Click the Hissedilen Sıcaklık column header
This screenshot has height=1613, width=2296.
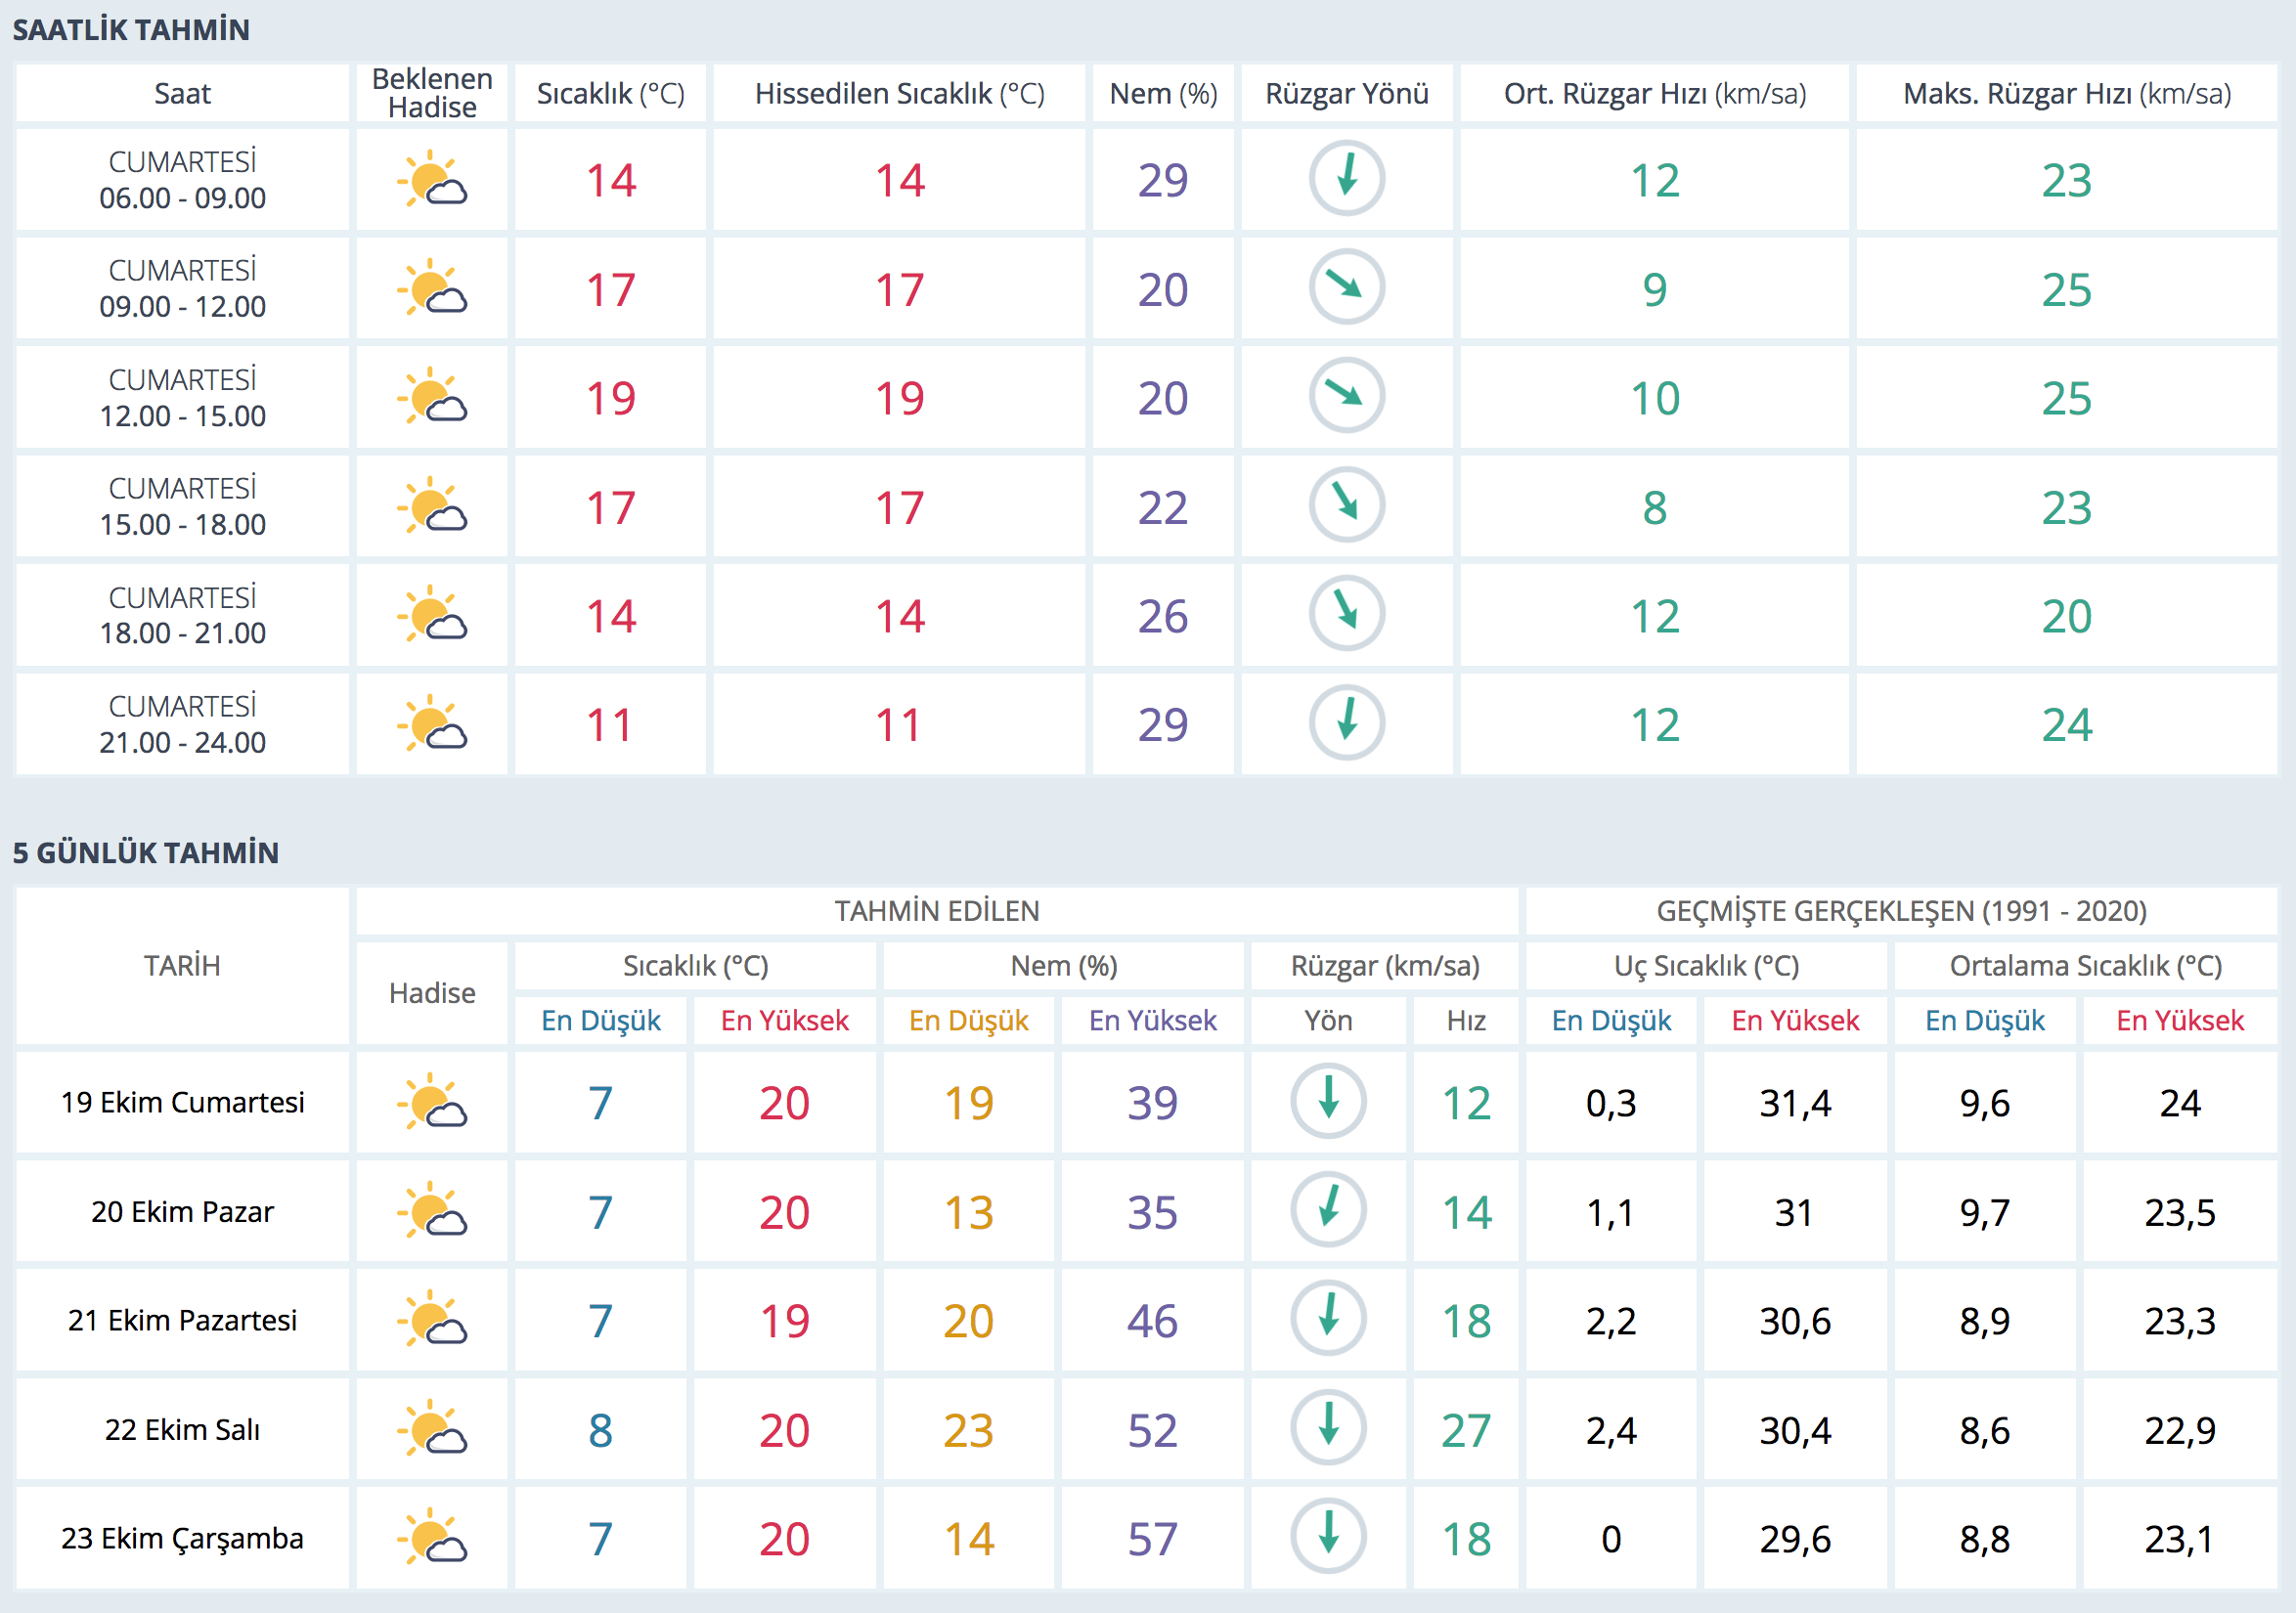pos(899,94)
